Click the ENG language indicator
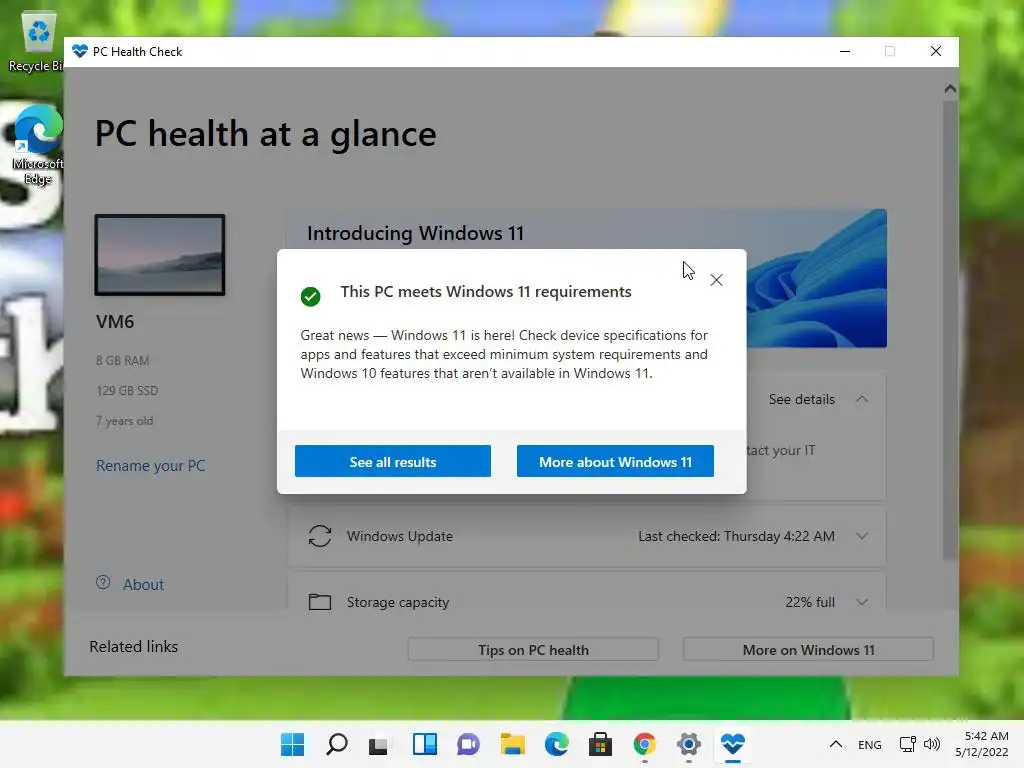1024x768 pixels. tap(870, 744)
